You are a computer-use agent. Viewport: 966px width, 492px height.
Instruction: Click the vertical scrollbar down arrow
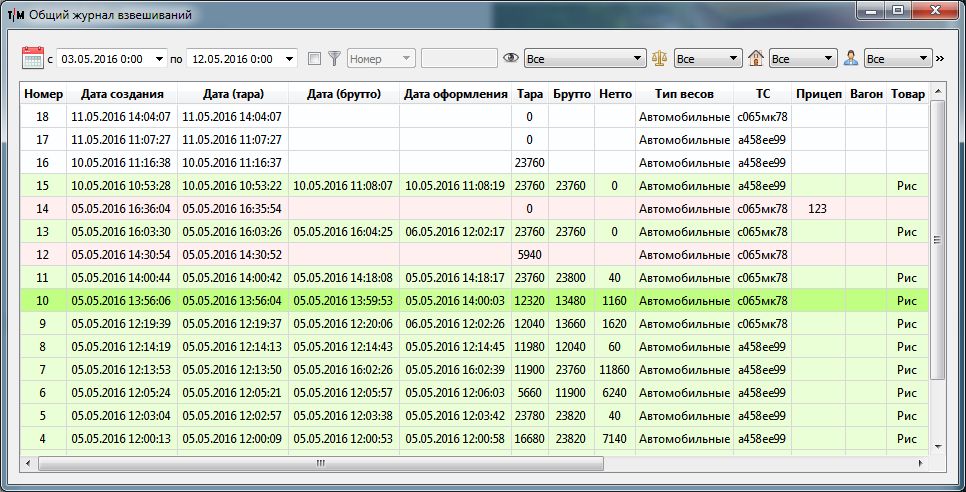pyautogui.click(x=937, y=447)
